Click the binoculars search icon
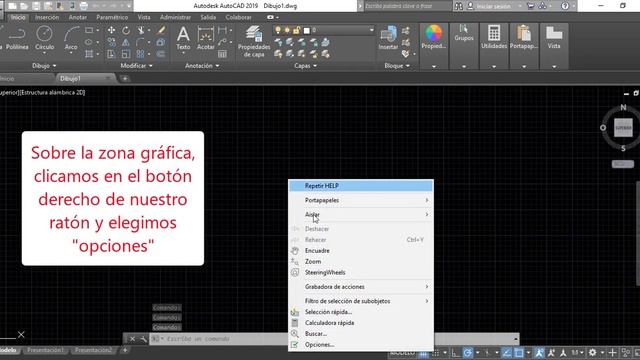640x360 pixels. point(458,6)
